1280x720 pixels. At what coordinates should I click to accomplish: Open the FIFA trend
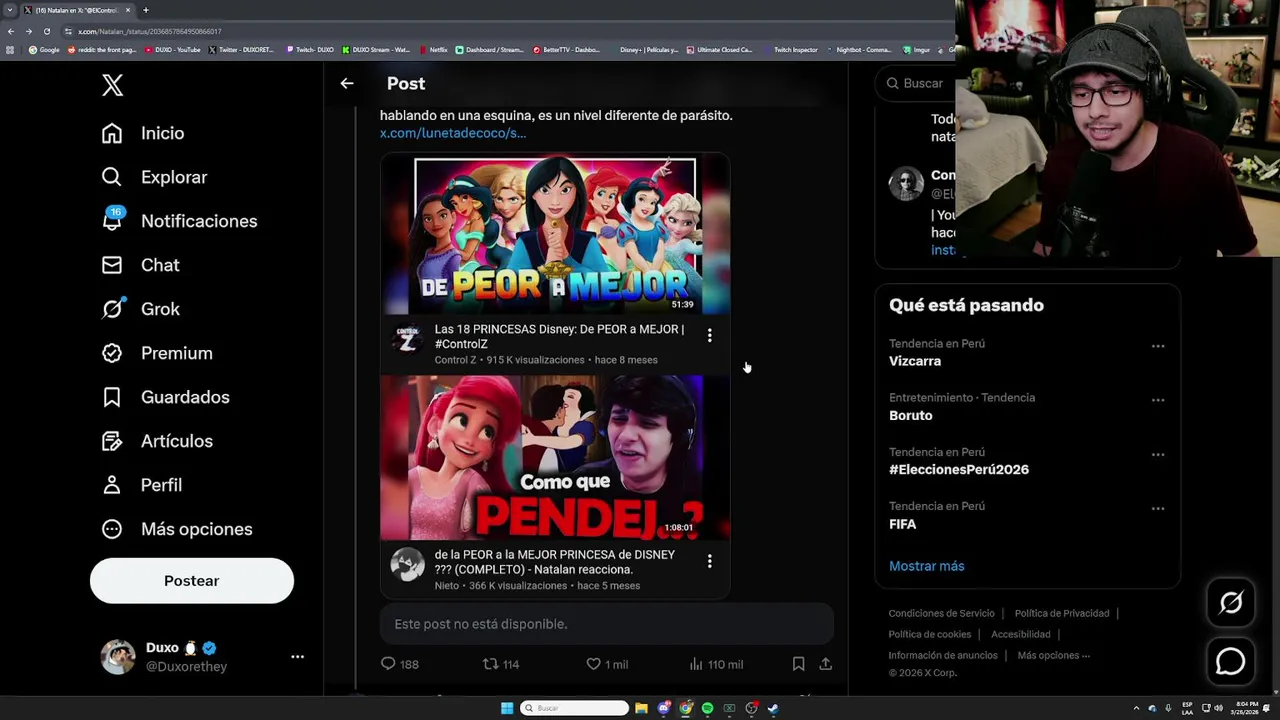click(x=903, y=524)
